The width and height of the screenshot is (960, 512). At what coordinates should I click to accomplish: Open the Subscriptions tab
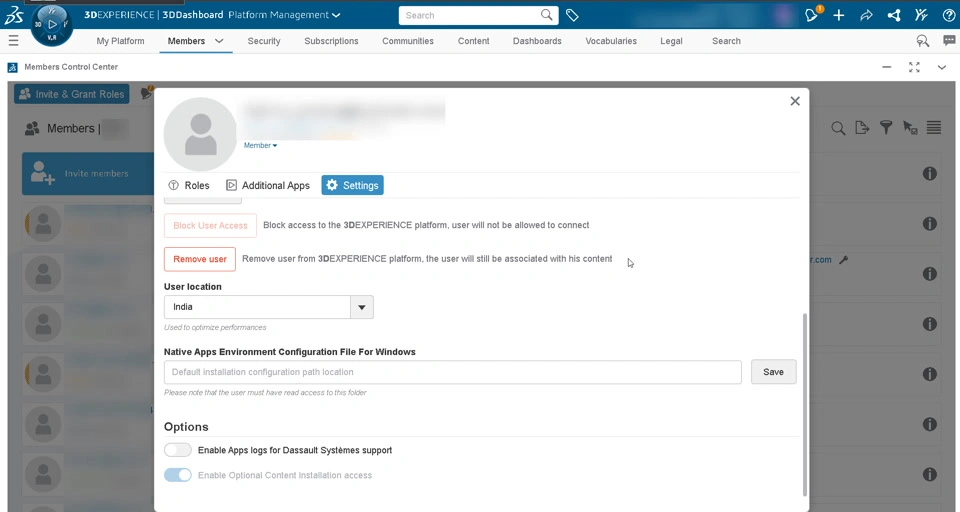pyautogui.click(x=331, y=41)
